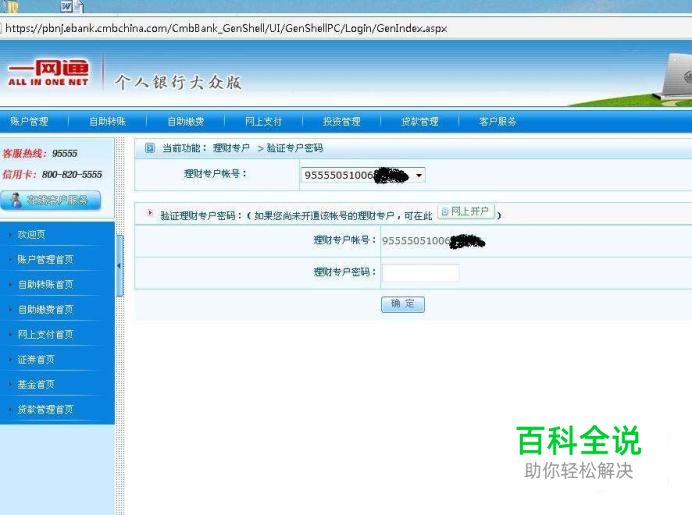Click the 一网通 All In One Net logo

[x=49, y=73]
